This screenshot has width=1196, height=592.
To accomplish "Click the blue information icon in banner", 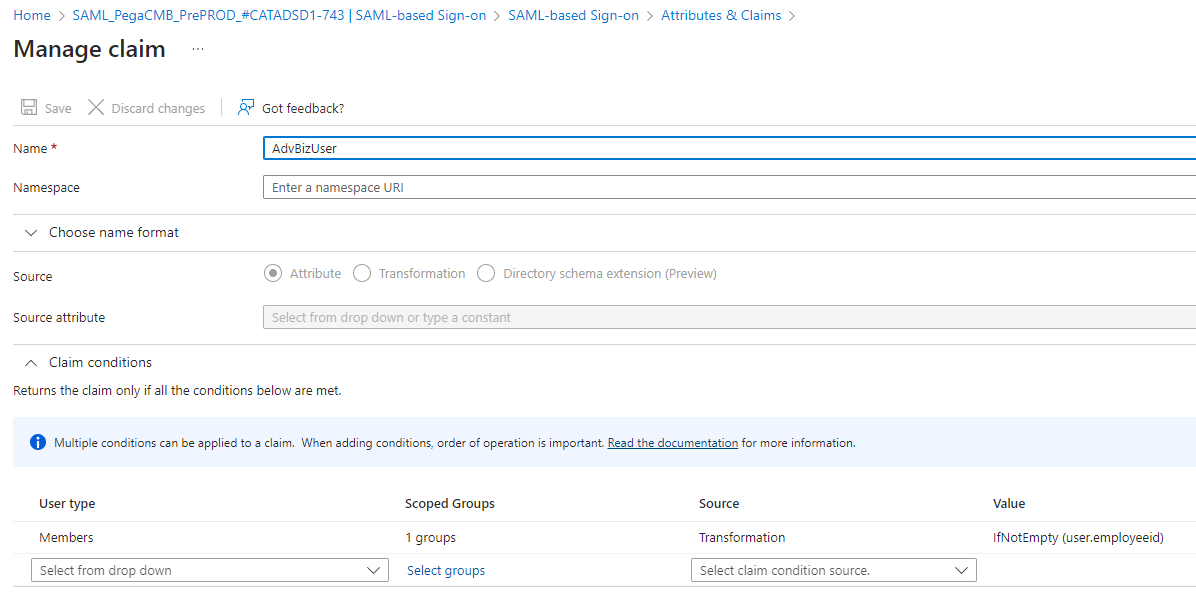I will 38,442.
